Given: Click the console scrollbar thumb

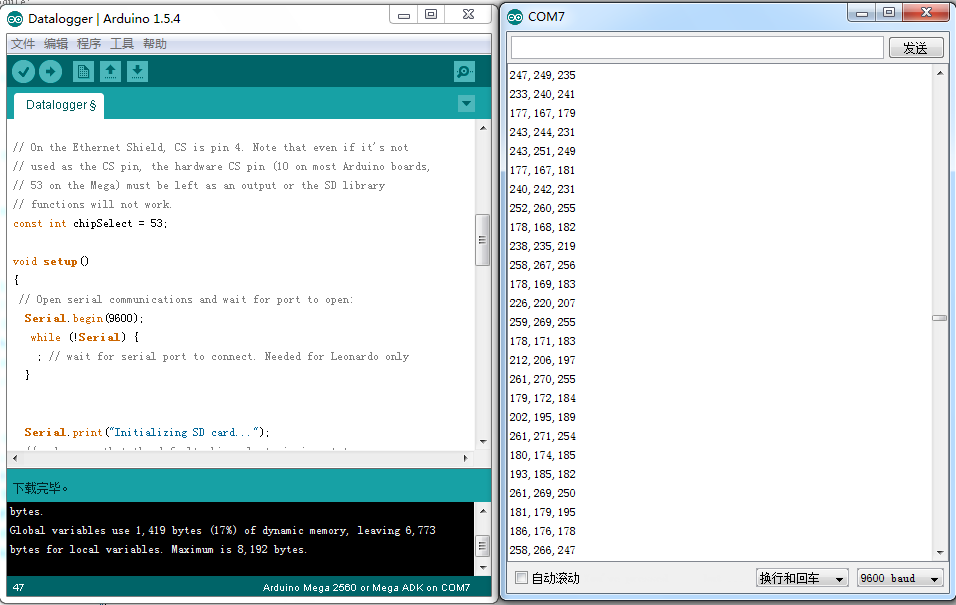Looking at the screenshot, I should [x=483, y=545].
